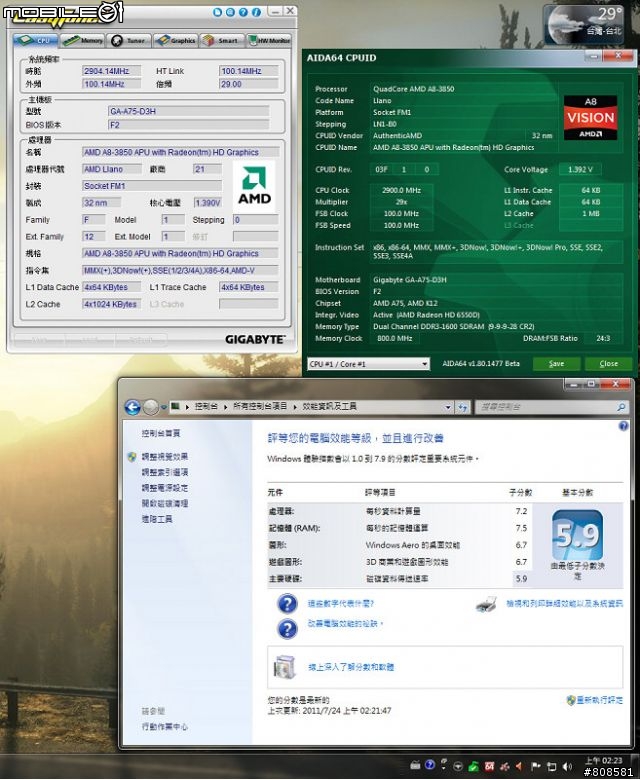Open learn more about scores online link
The height and width of the screenshot is (780, 640).
[x=351, y=667]
